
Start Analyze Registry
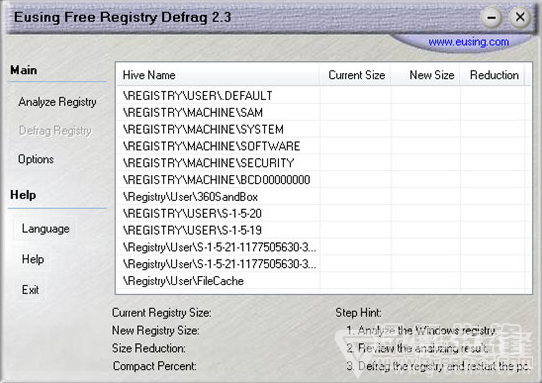click(57, 102)
